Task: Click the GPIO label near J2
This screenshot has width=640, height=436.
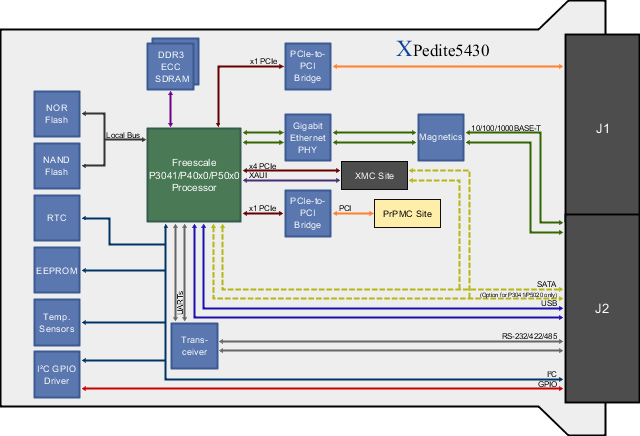Action: tap(547, 384)
